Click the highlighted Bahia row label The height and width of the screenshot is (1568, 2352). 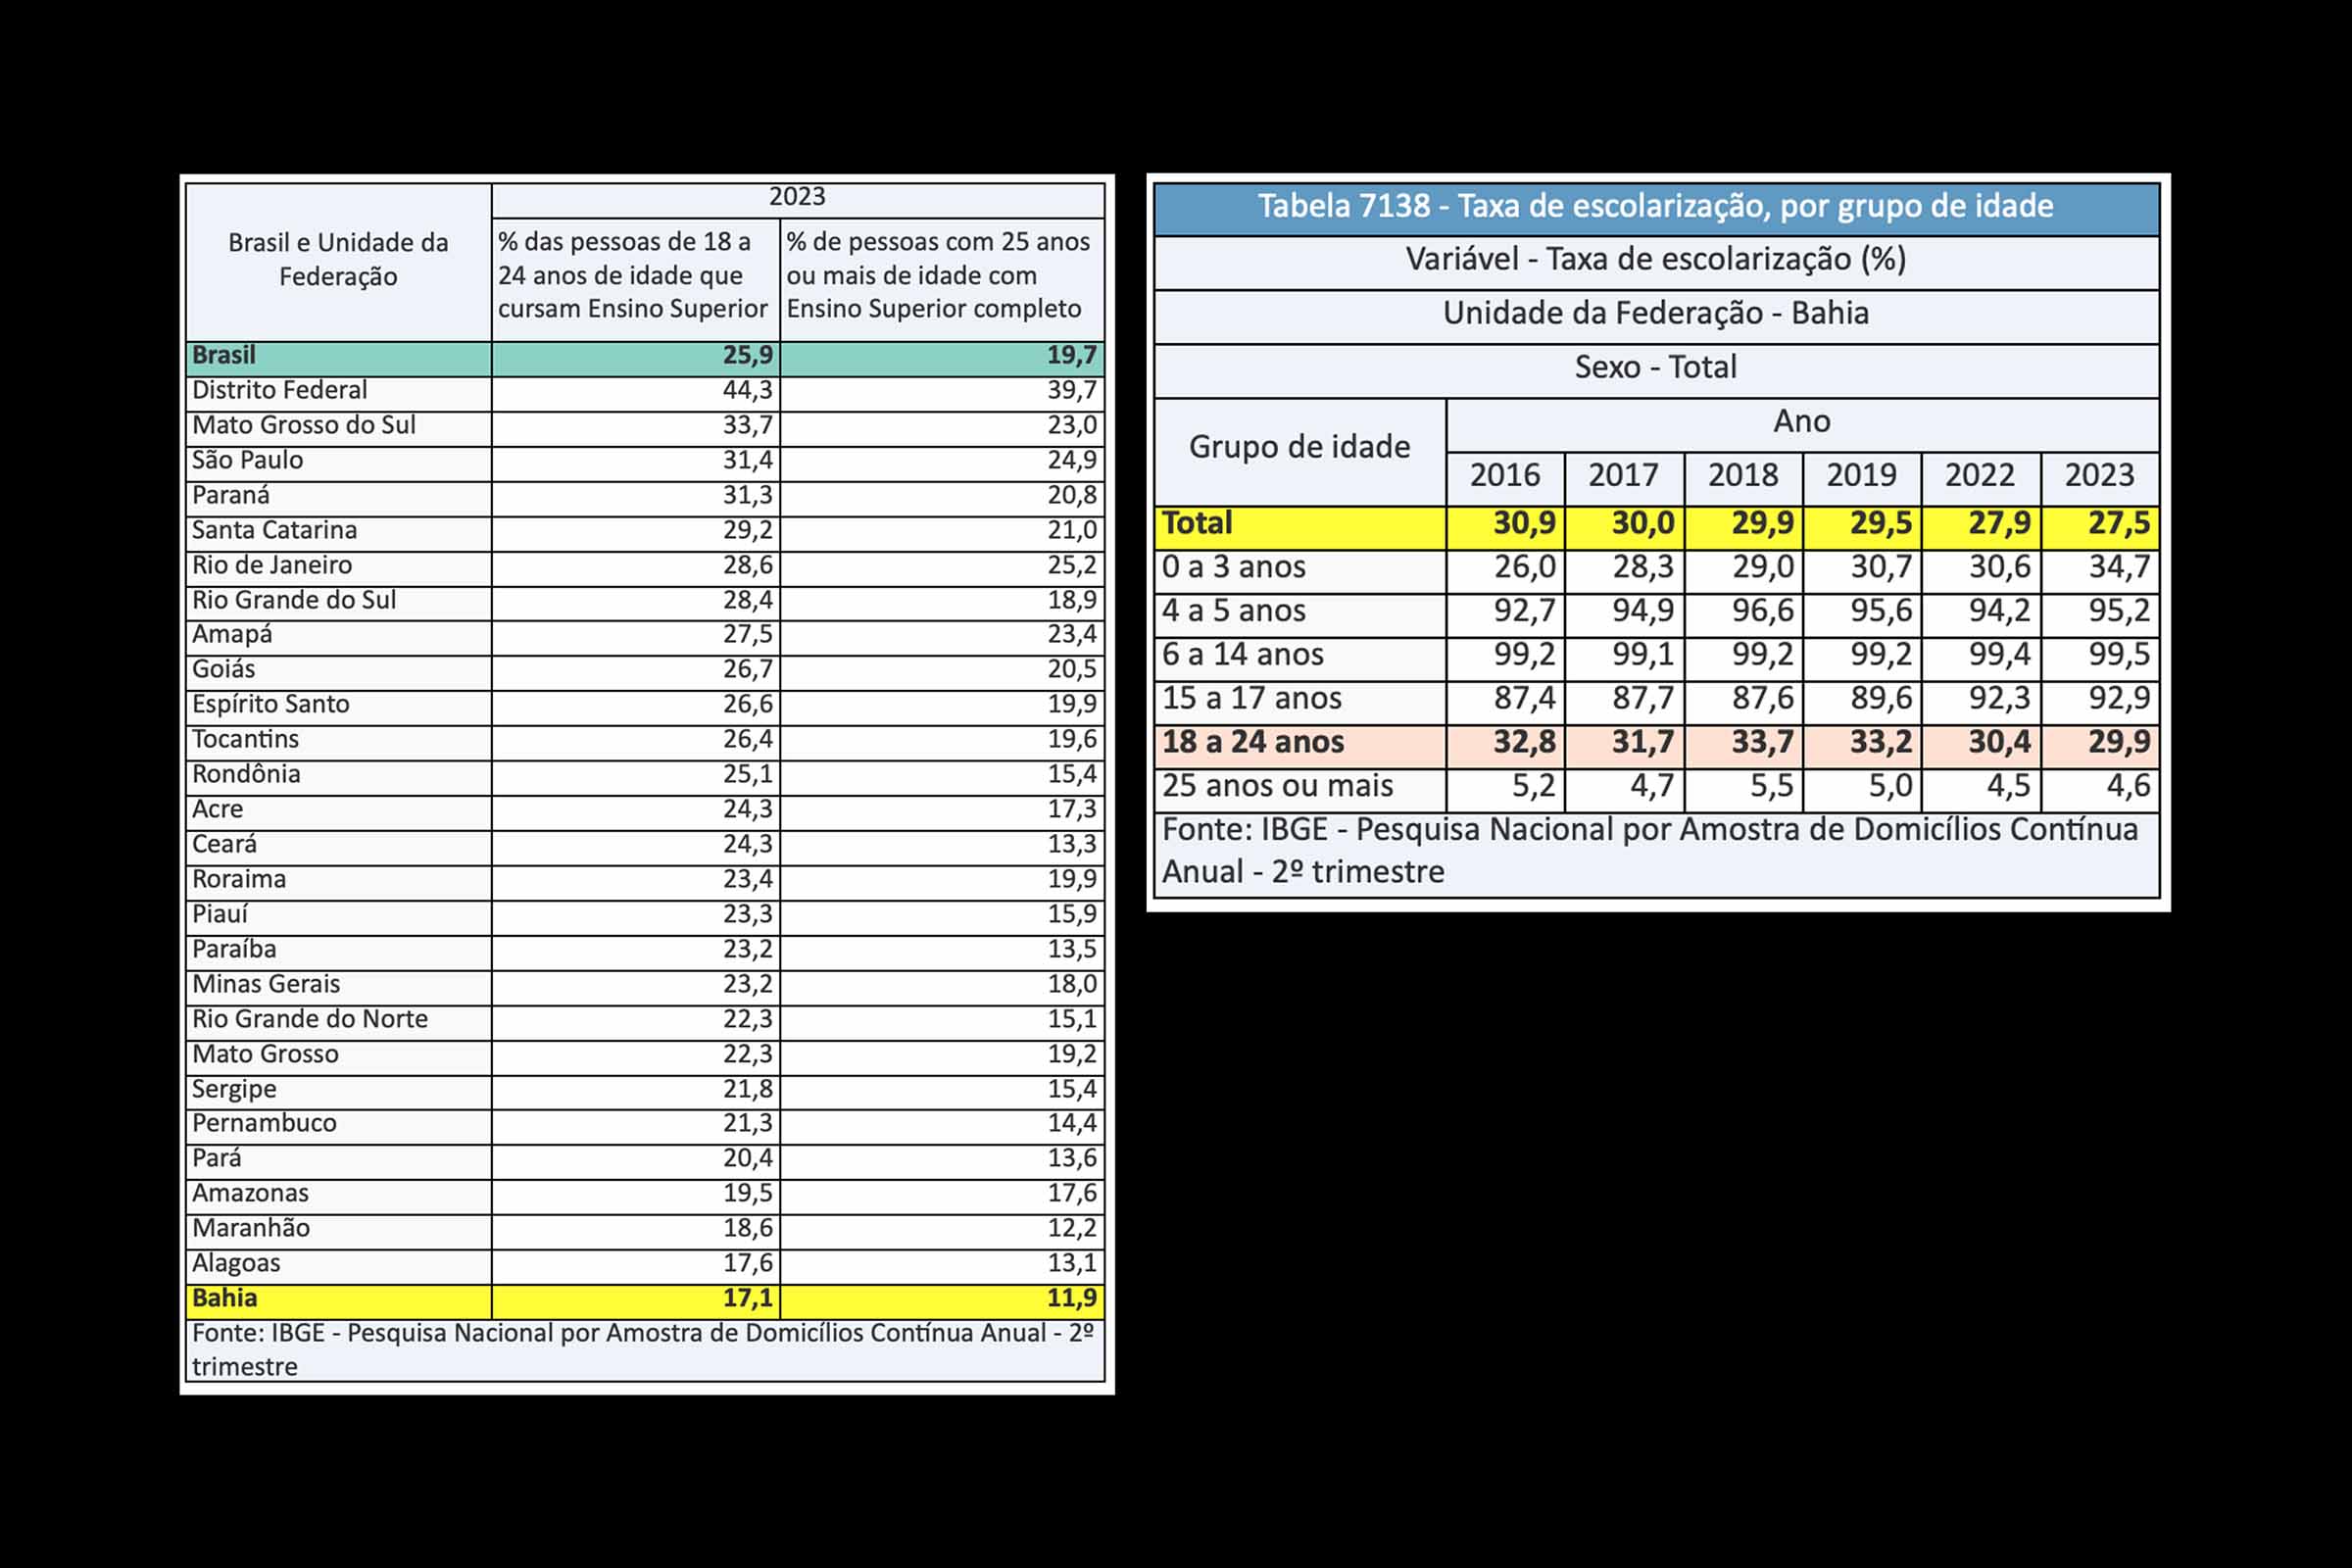pyautogui.click(x=224, y=1298)
